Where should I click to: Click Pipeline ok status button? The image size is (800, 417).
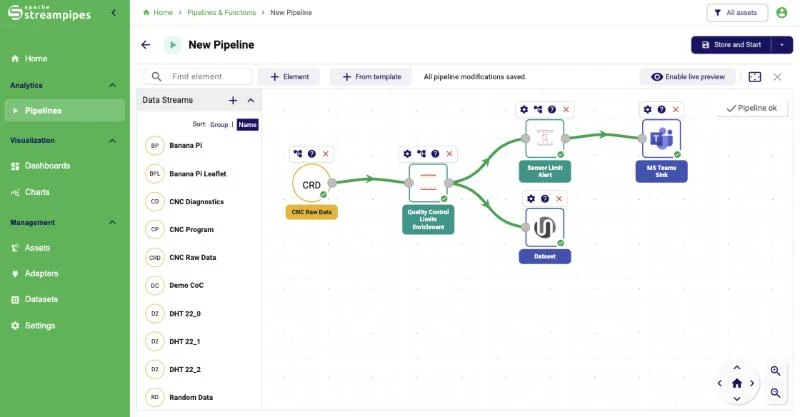pyautogui.click(x=752, y=108)
